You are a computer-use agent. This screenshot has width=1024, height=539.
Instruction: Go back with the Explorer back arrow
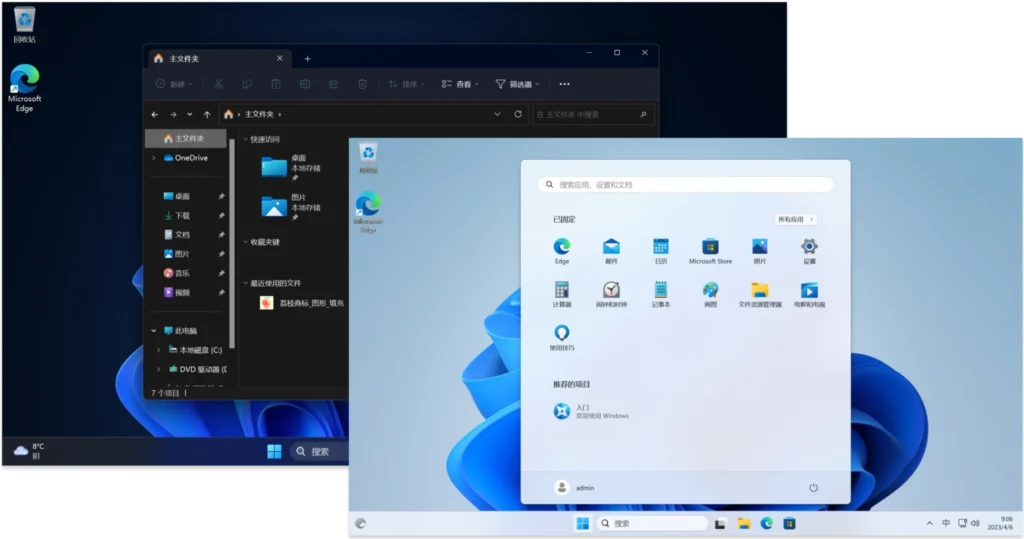click(155, 114)
